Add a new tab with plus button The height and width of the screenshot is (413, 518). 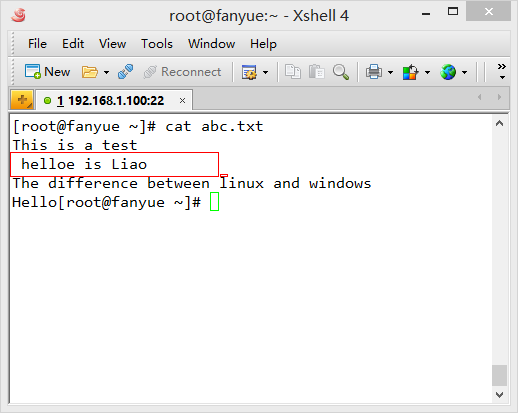(22, 100)
